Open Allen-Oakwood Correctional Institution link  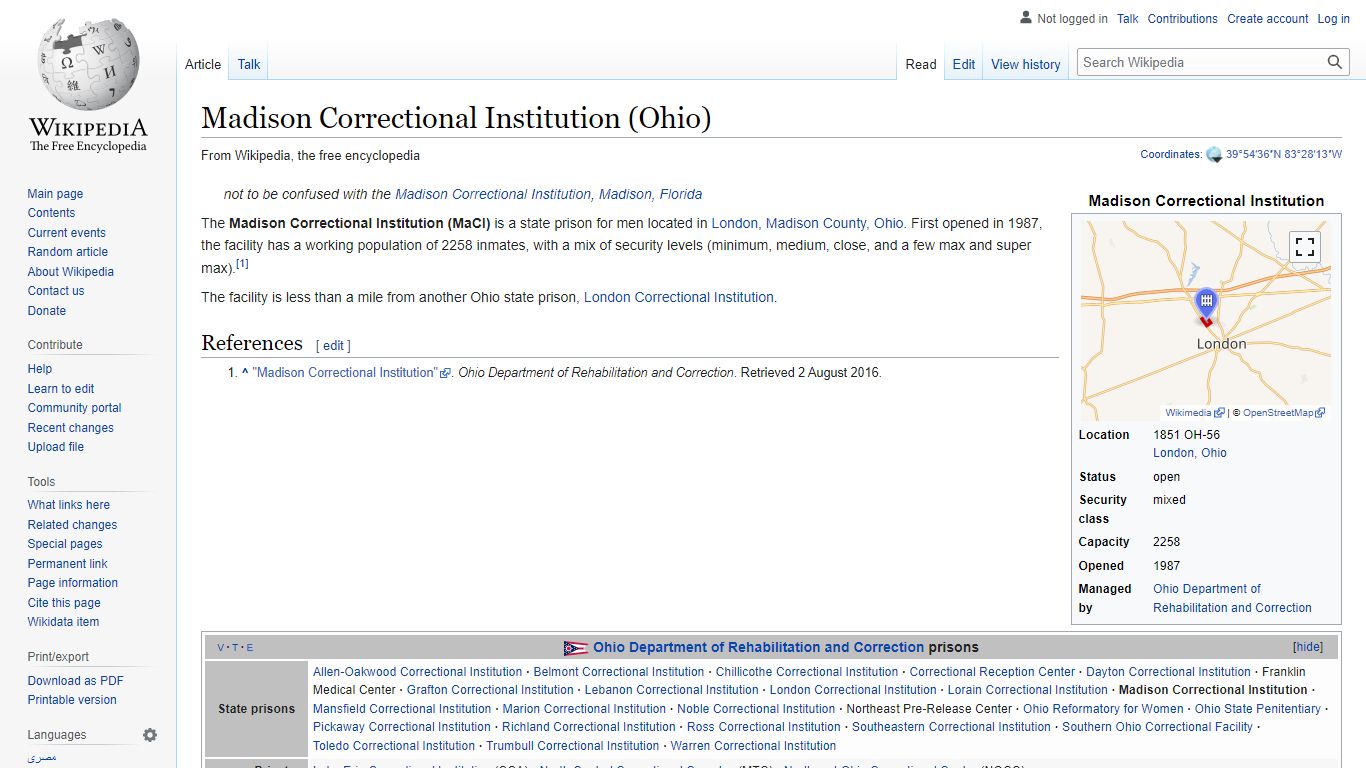point(417,672)
